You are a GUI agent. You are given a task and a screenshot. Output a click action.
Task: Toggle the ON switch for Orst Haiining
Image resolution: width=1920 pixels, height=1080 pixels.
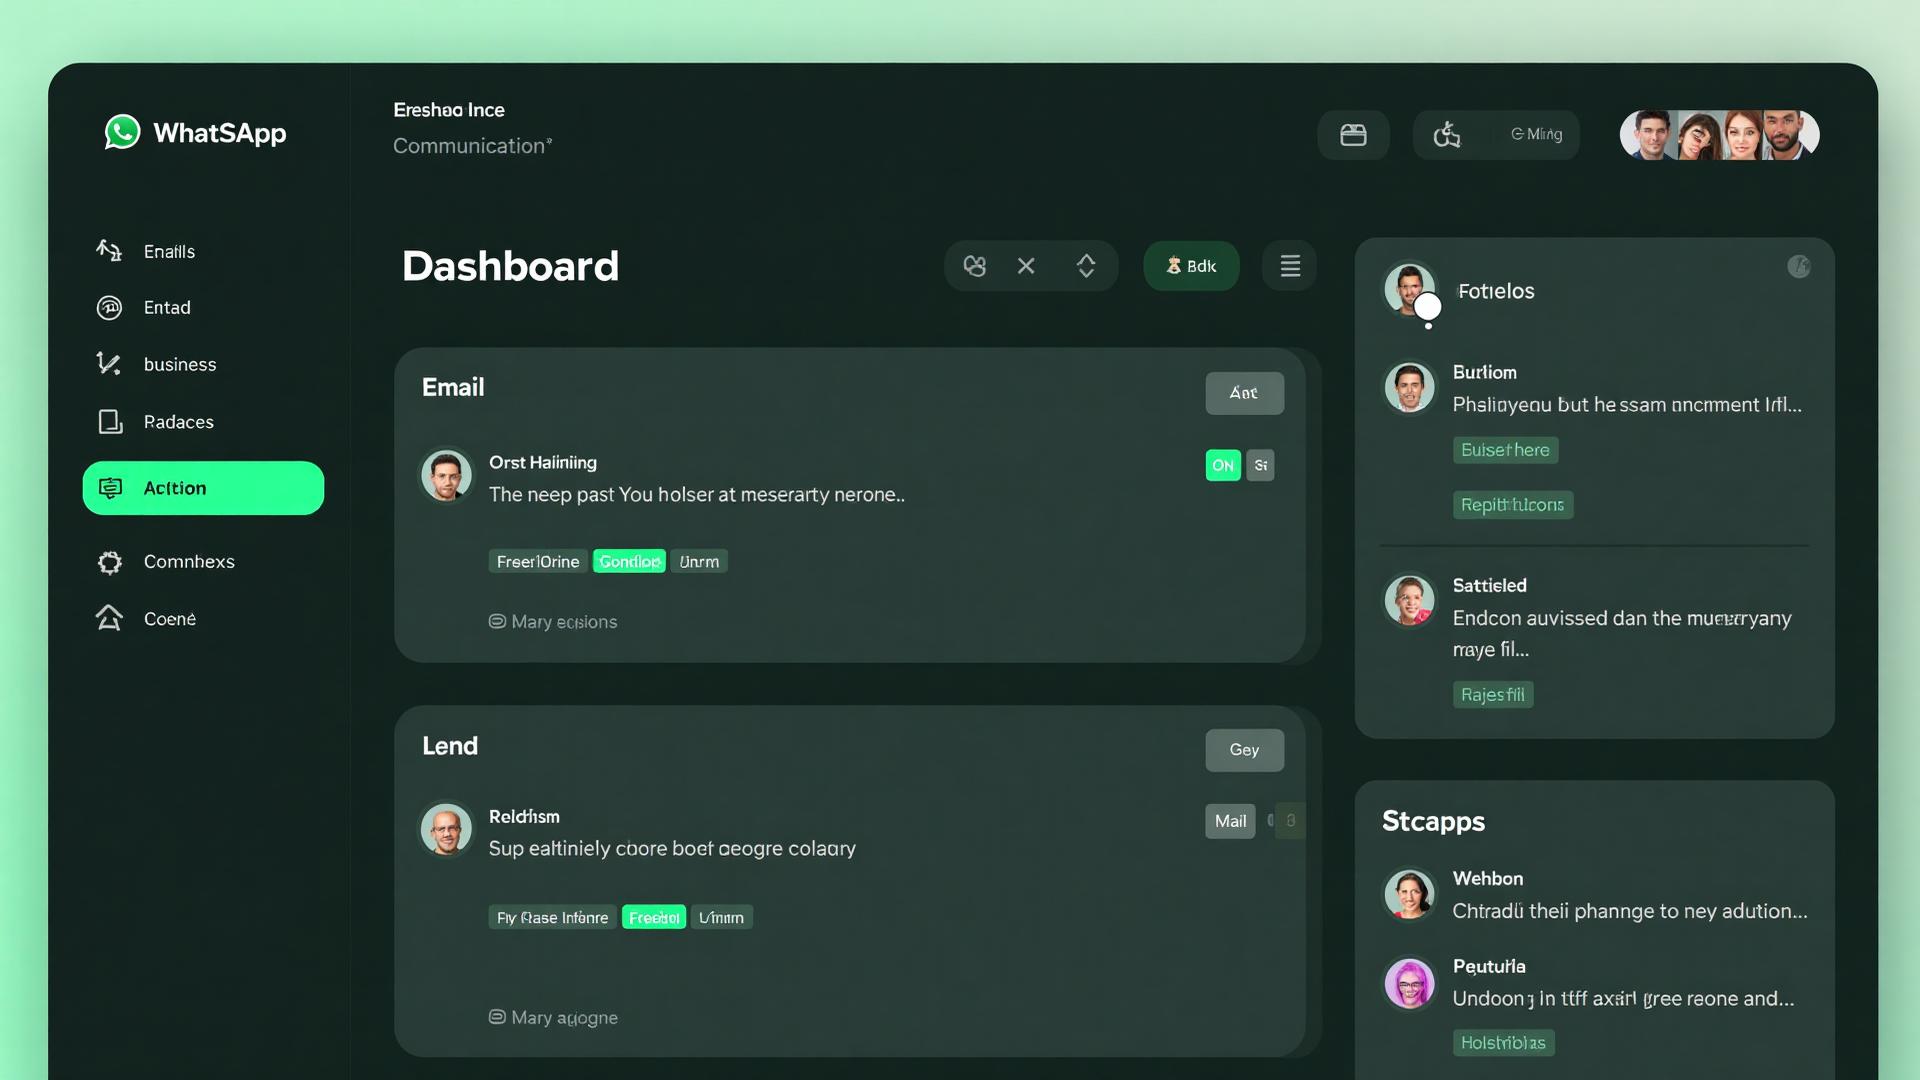point(1222,465)
